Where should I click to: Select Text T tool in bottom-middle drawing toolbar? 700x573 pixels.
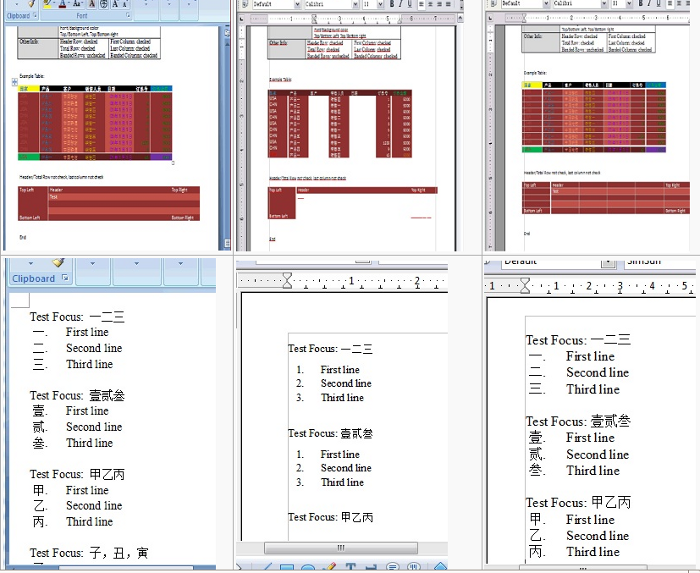pyautogui.click(x=350, y=568)
